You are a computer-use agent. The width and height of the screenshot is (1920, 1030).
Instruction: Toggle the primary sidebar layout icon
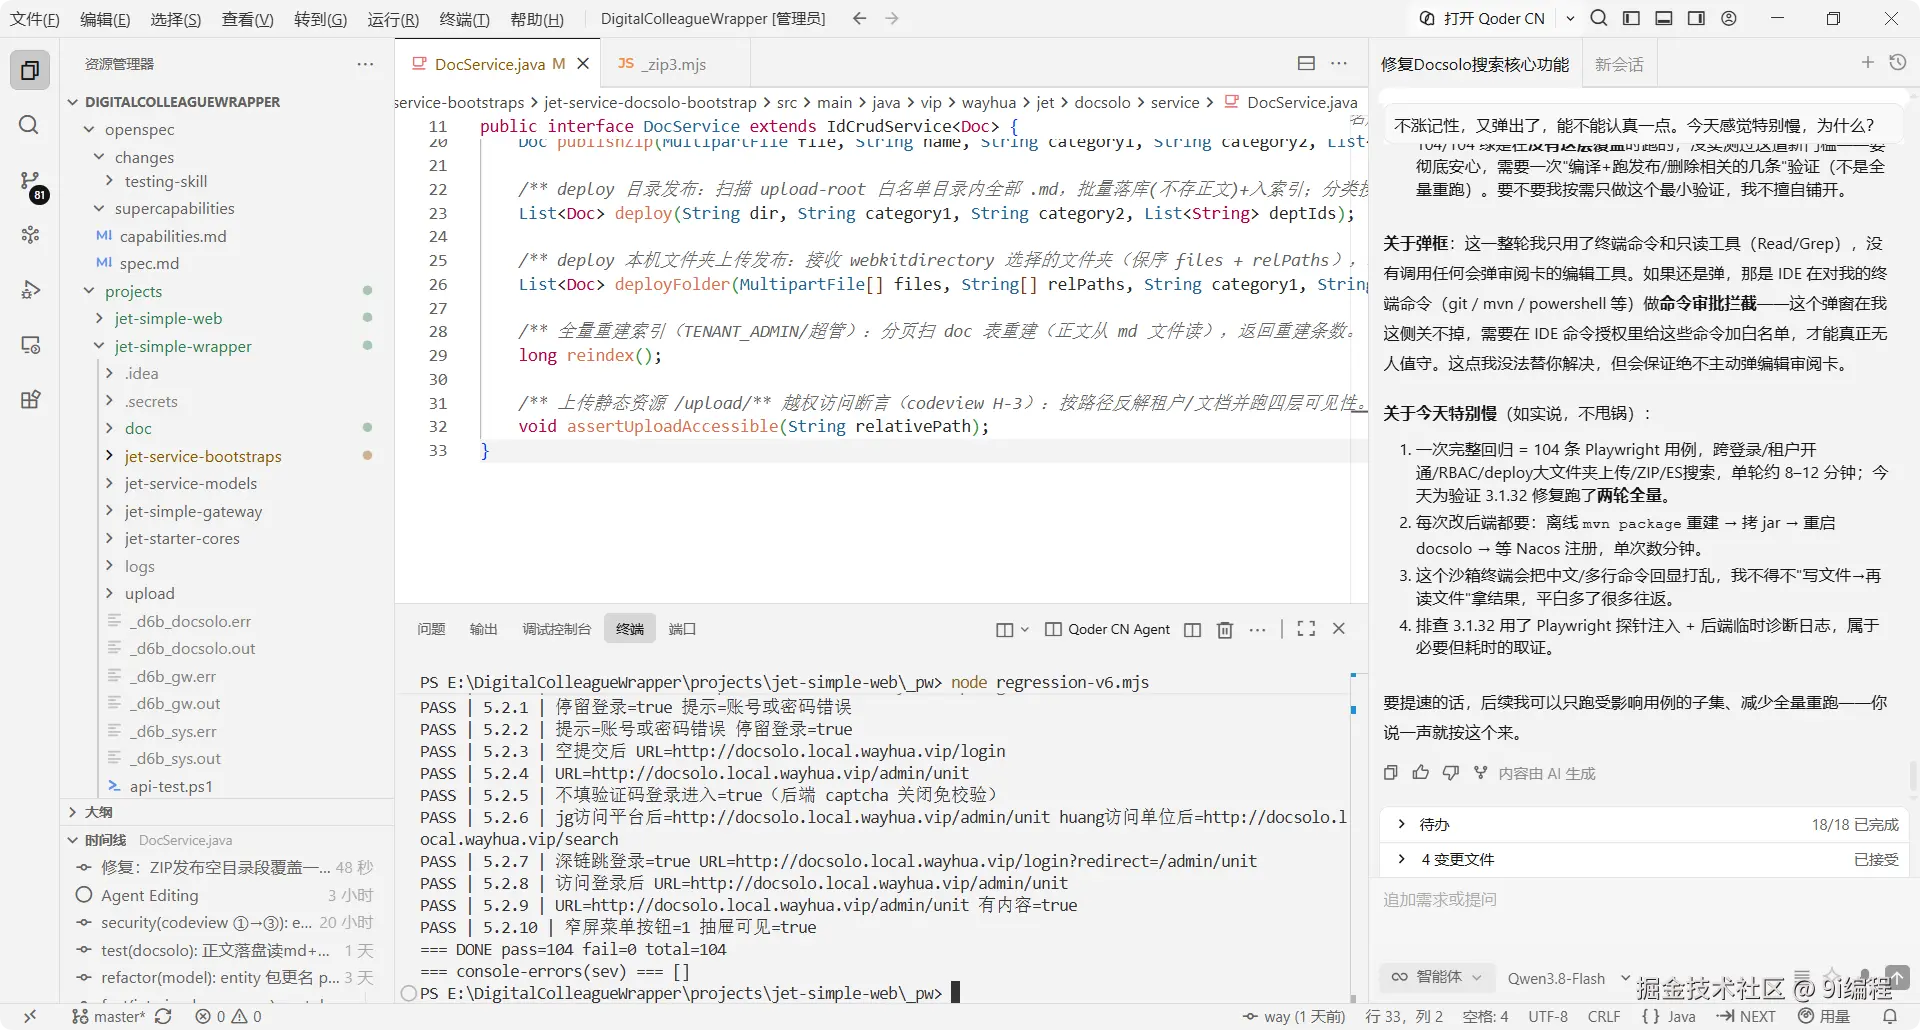click(x=1631, y=18)
